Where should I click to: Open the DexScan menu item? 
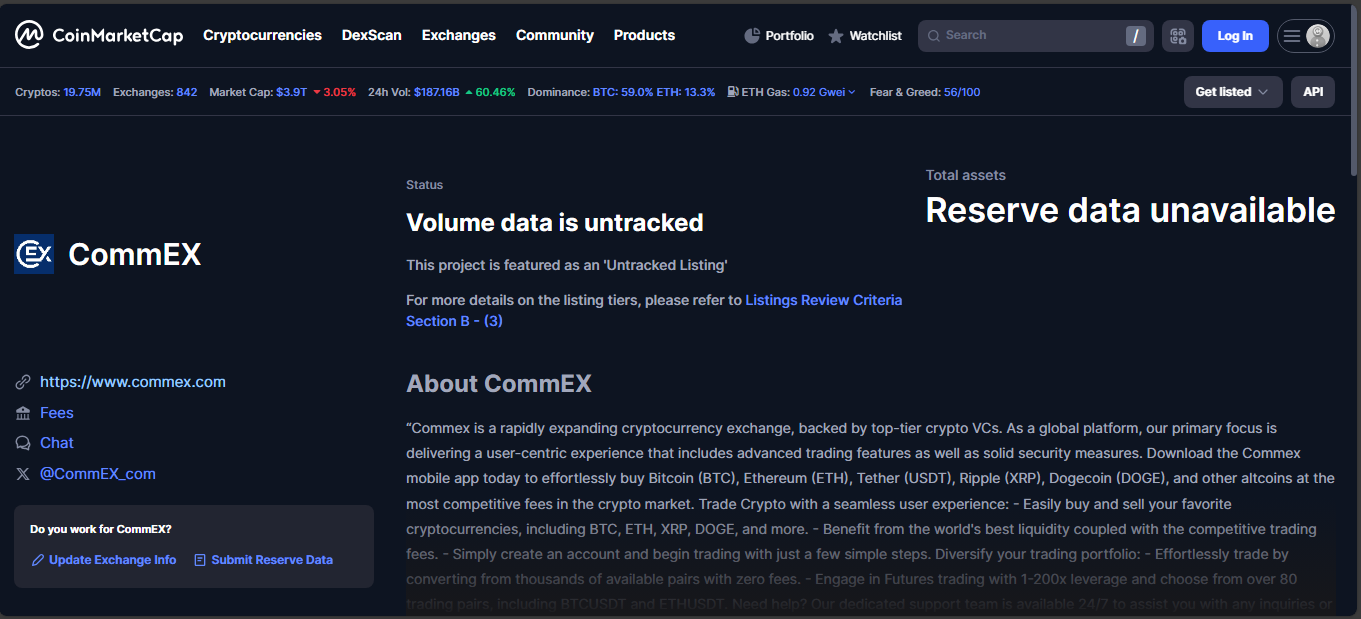point(371,35)
